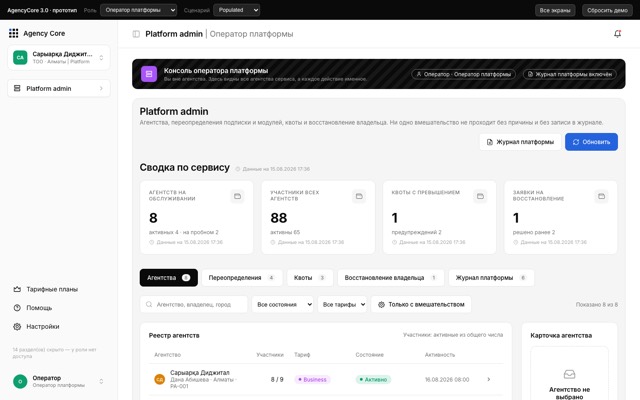The image size is (640, 400).
Task: Click icon on Квоты с превышением card
Action: [x=480, y=196]
